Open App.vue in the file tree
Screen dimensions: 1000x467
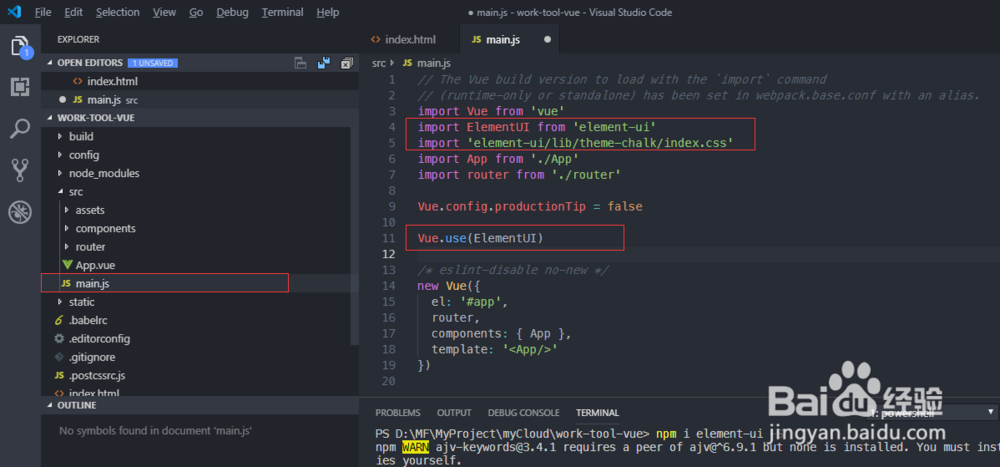click(94, 265)
